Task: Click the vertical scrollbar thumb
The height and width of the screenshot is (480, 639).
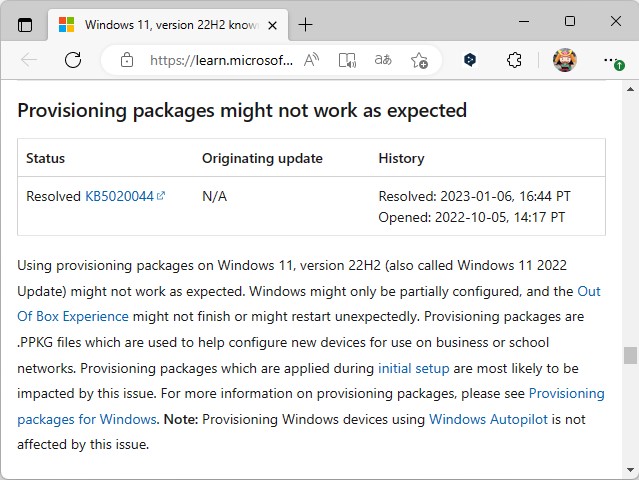Action: click(x=630, y=356)
